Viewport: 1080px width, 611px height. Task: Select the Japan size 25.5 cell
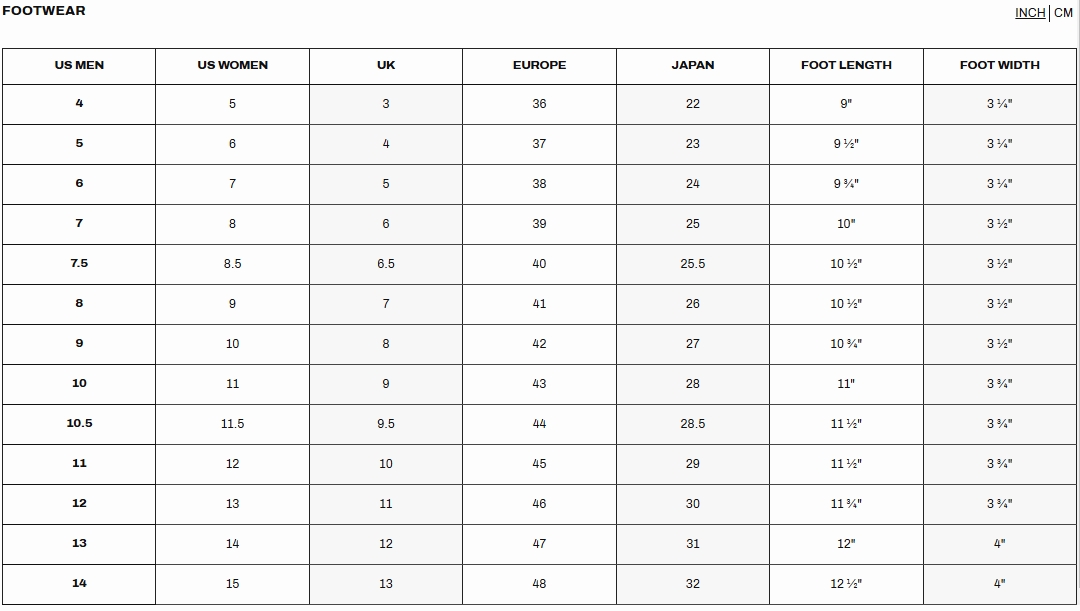[x=693, y=264]
